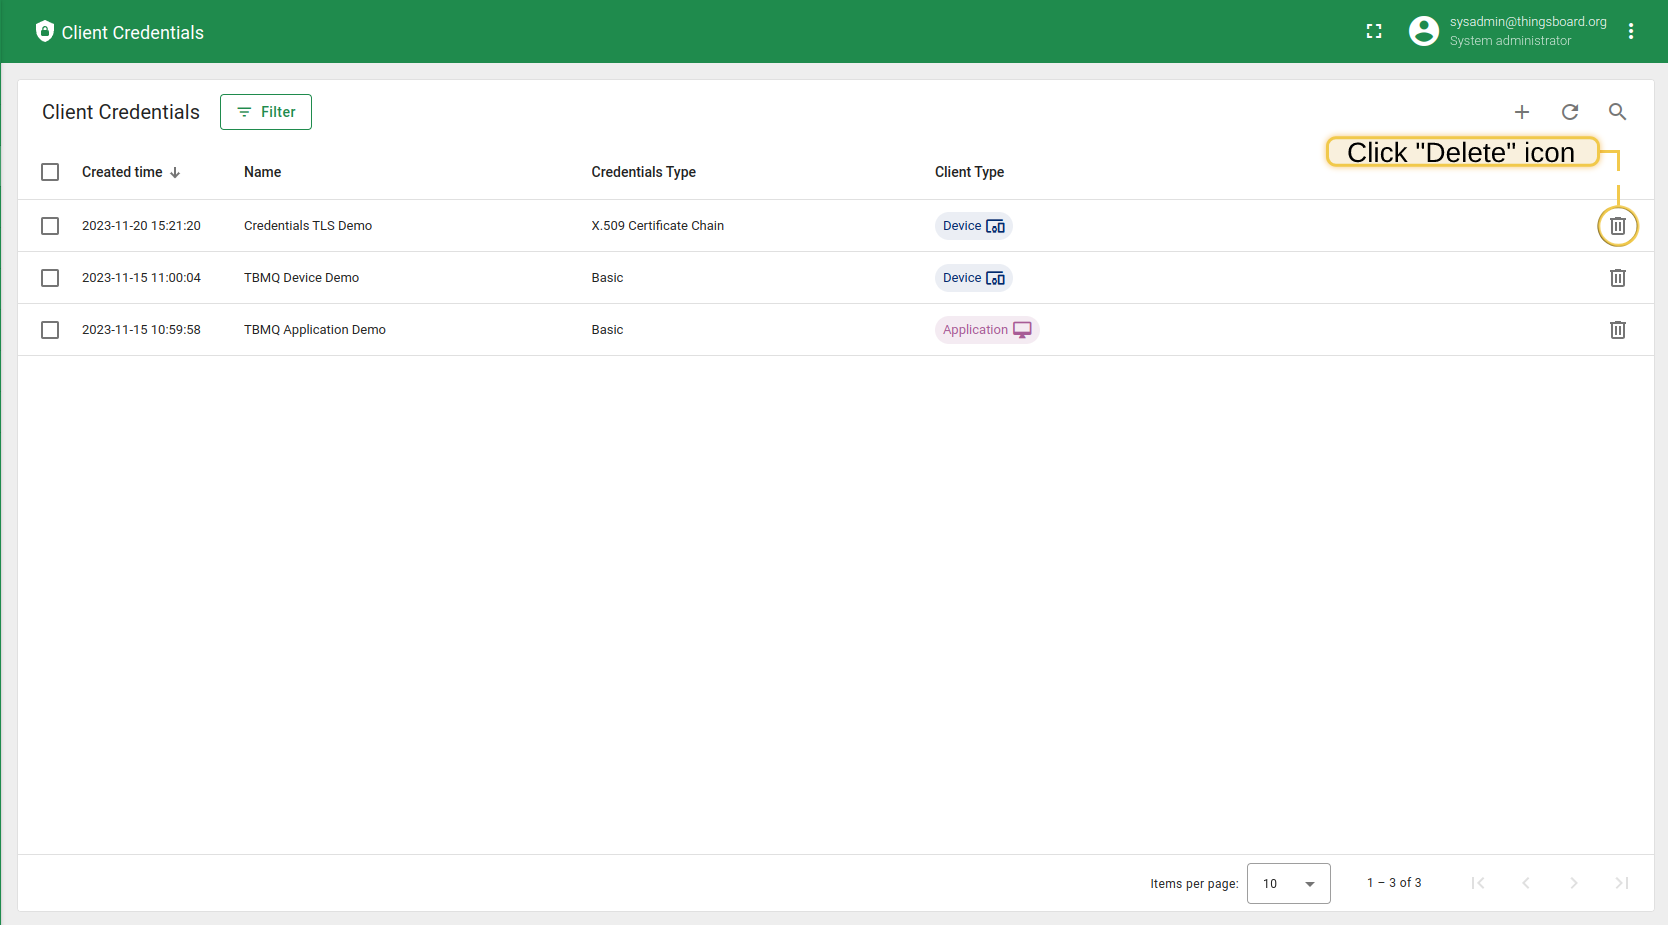Screen dimensions: 1668x925
Task: Click the Device chip on TBMQ Device Demo
Action: pos(972,277)
